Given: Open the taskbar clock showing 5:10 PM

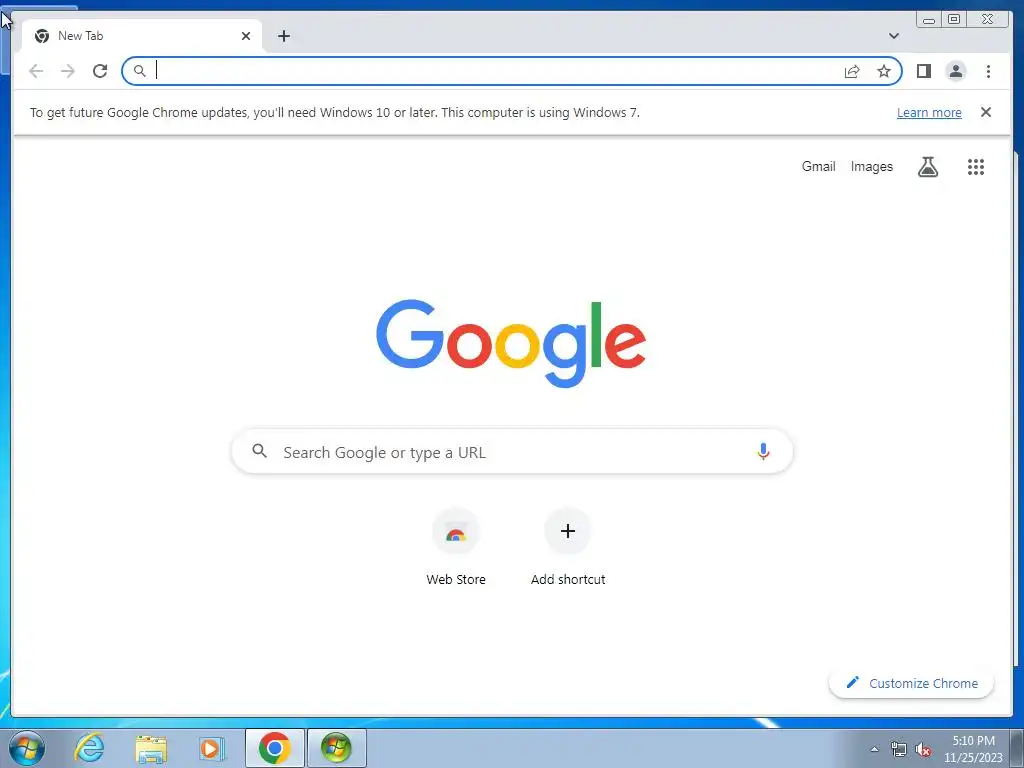Looking at the screenshot, I should pos(973,749).
